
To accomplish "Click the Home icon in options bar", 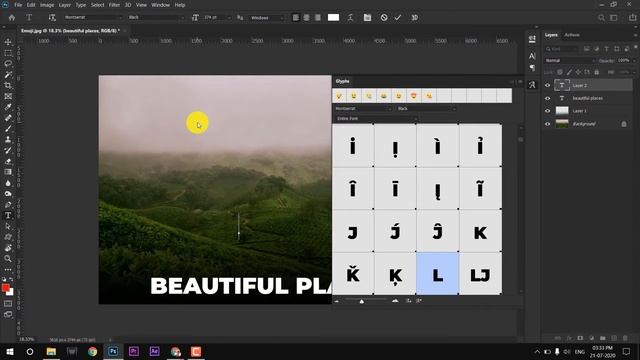I will click(12, 18).
